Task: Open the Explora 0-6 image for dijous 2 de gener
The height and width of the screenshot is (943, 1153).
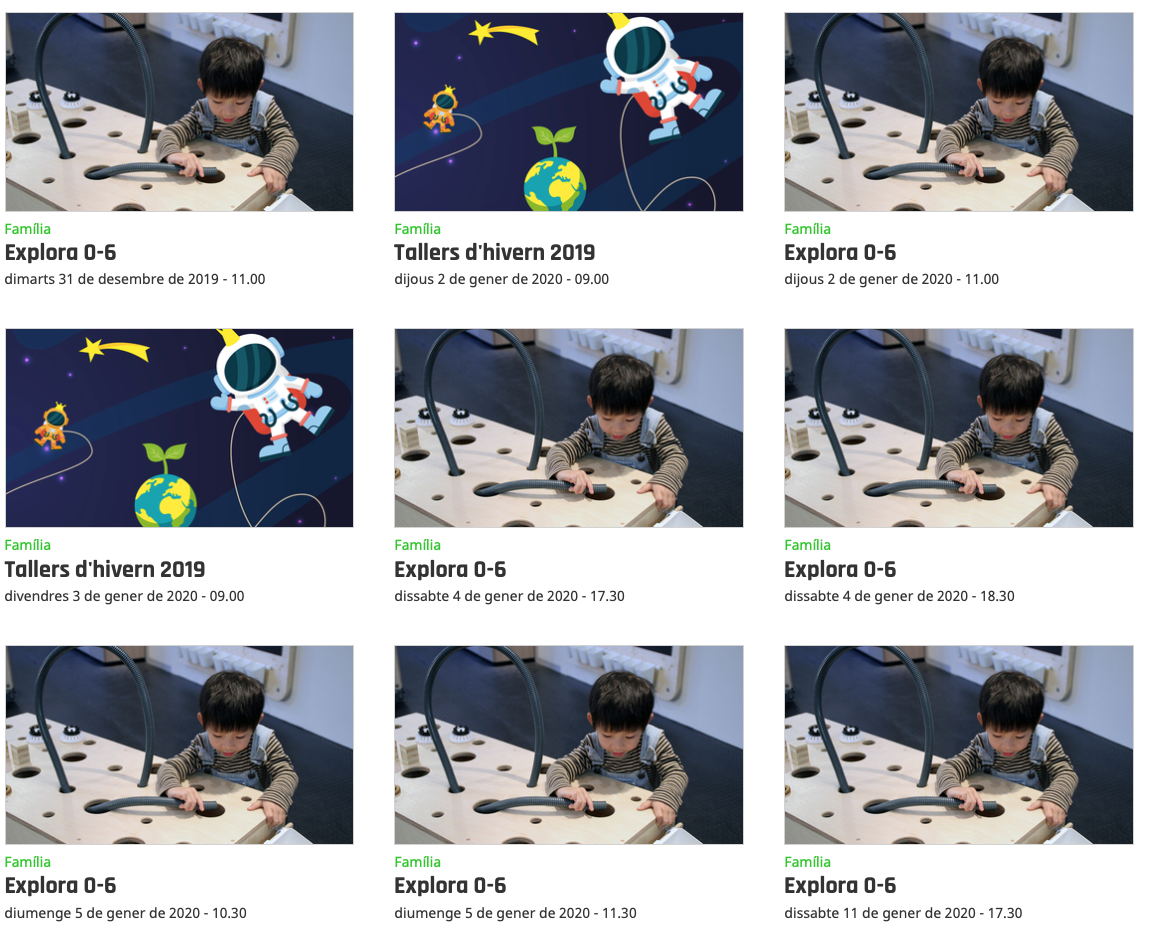Action: (959, 112)
